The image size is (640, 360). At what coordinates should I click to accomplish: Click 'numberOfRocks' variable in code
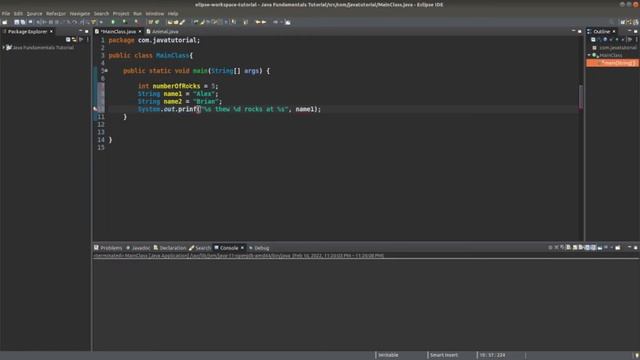176,86
